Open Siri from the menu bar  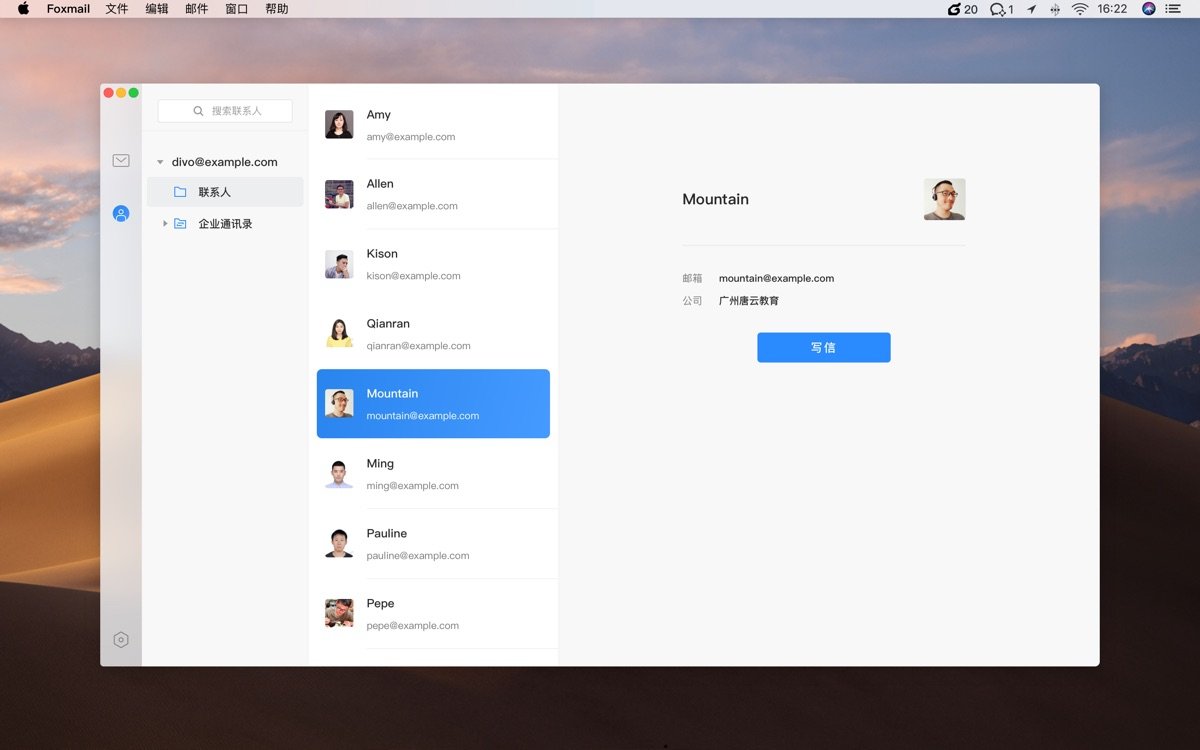(1149, 9)
